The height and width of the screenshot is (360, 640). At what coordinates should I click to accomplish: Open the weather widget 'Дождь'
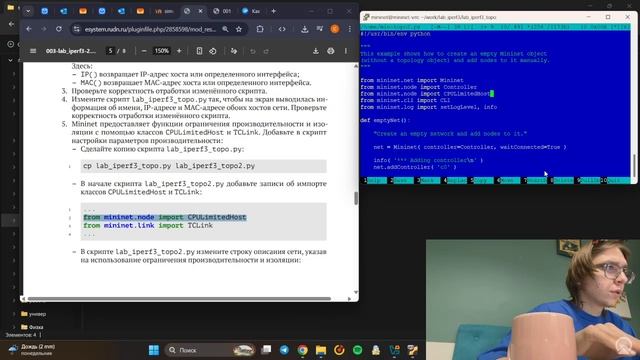click(32, 349)
